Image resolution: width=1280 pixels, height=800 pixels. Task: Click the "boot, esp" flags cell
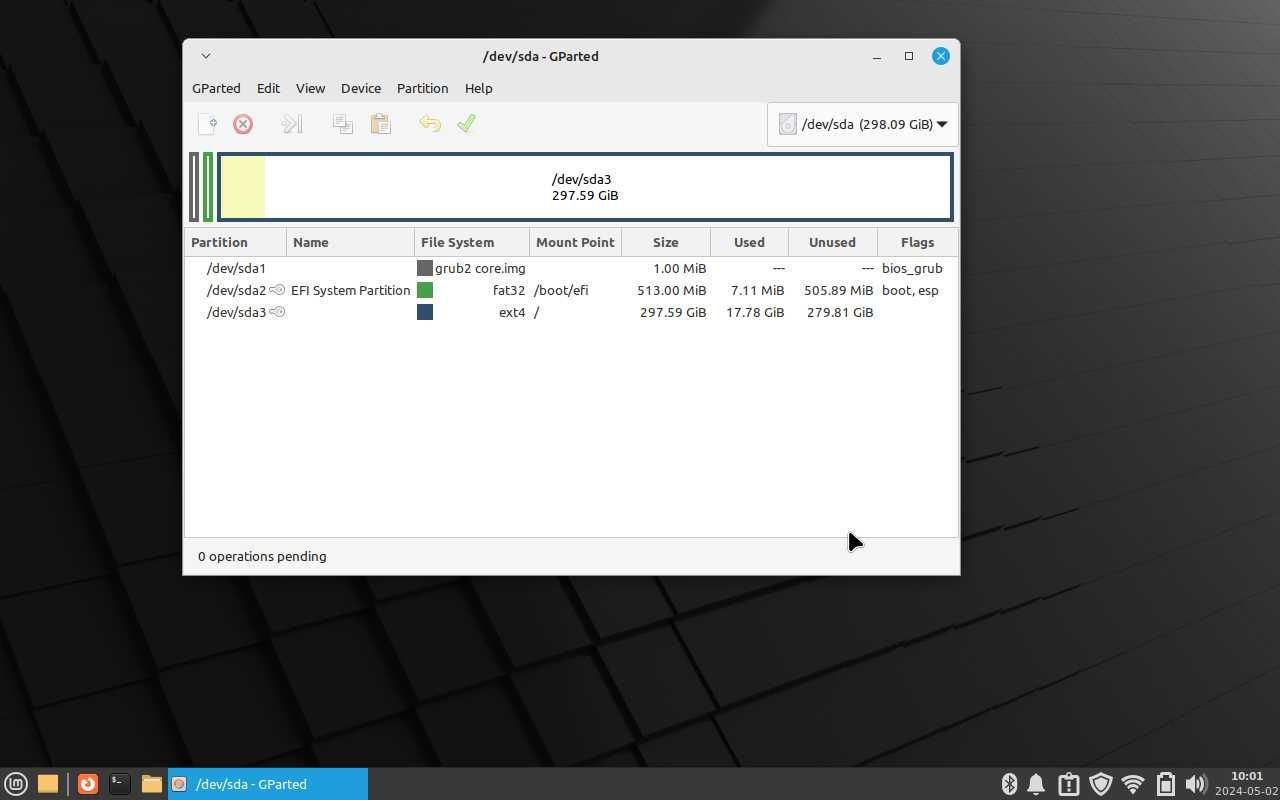(910, 290)
